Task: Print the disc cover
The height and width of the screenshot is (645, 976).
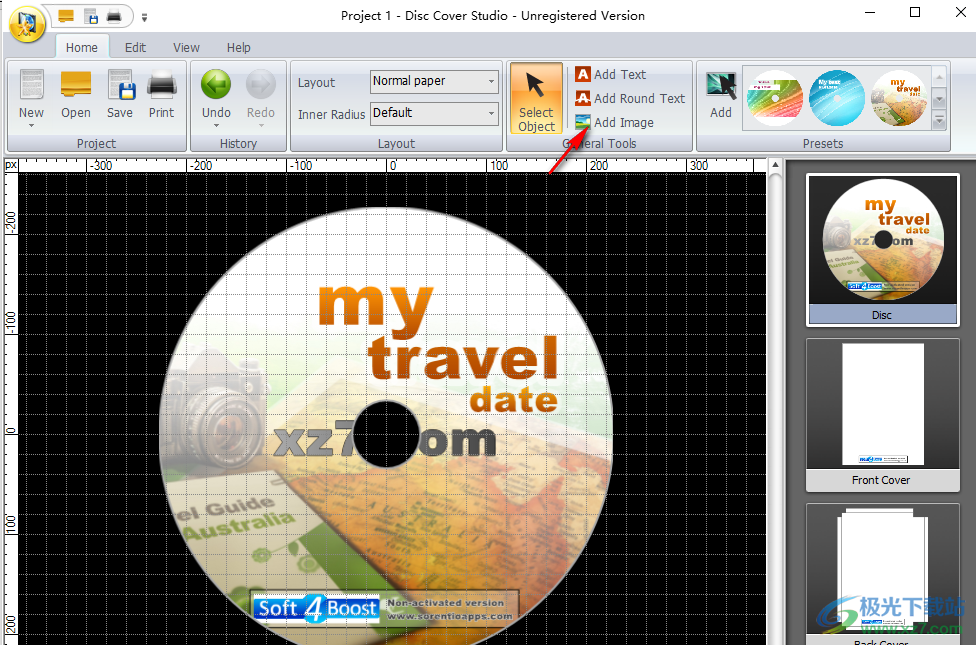Action: point(161,95)
